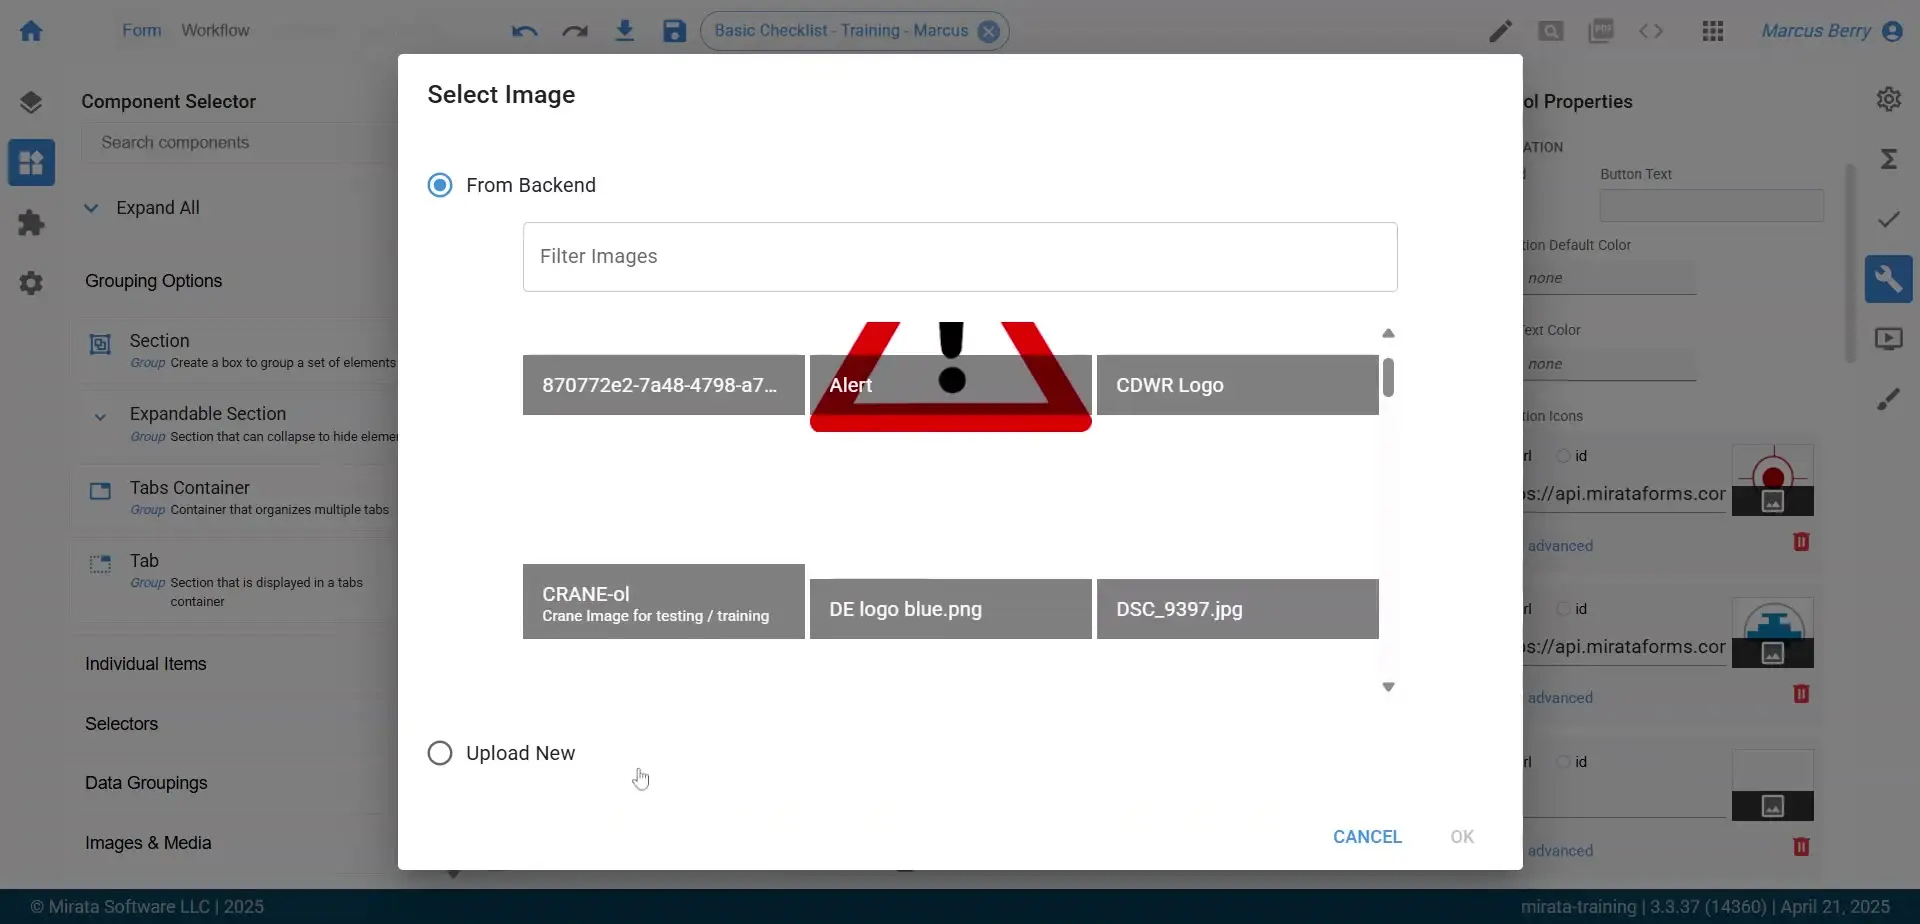Select the From Backend radio button
The height and width of the screenshot is (924, 1920).
[x=440, y=184]
